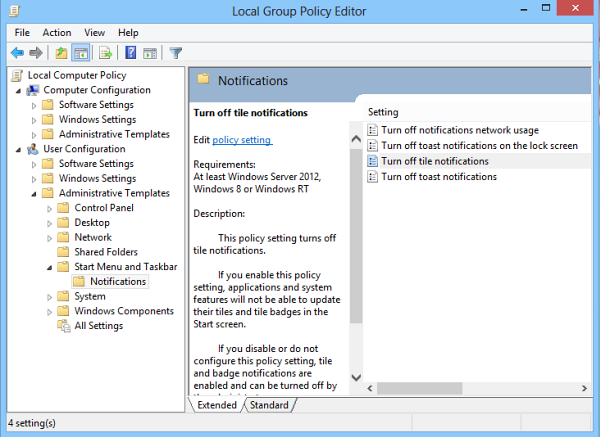Click the Back arrow toolbar icon
The width and height of the screenshot is (600, 437).
click(17, 53)
